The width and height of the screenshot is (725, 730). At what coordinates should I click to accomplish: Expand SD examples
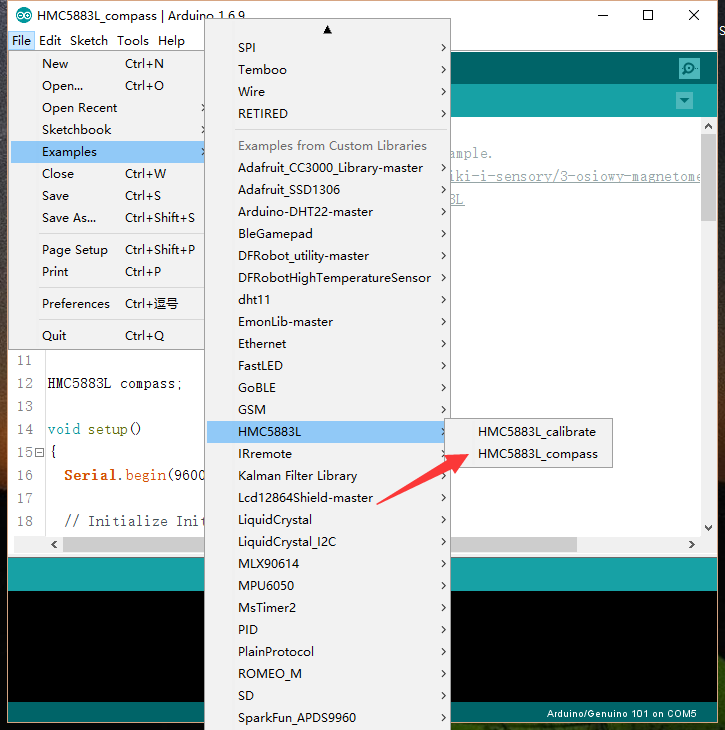pyautogui.click(x=328, y=696)
